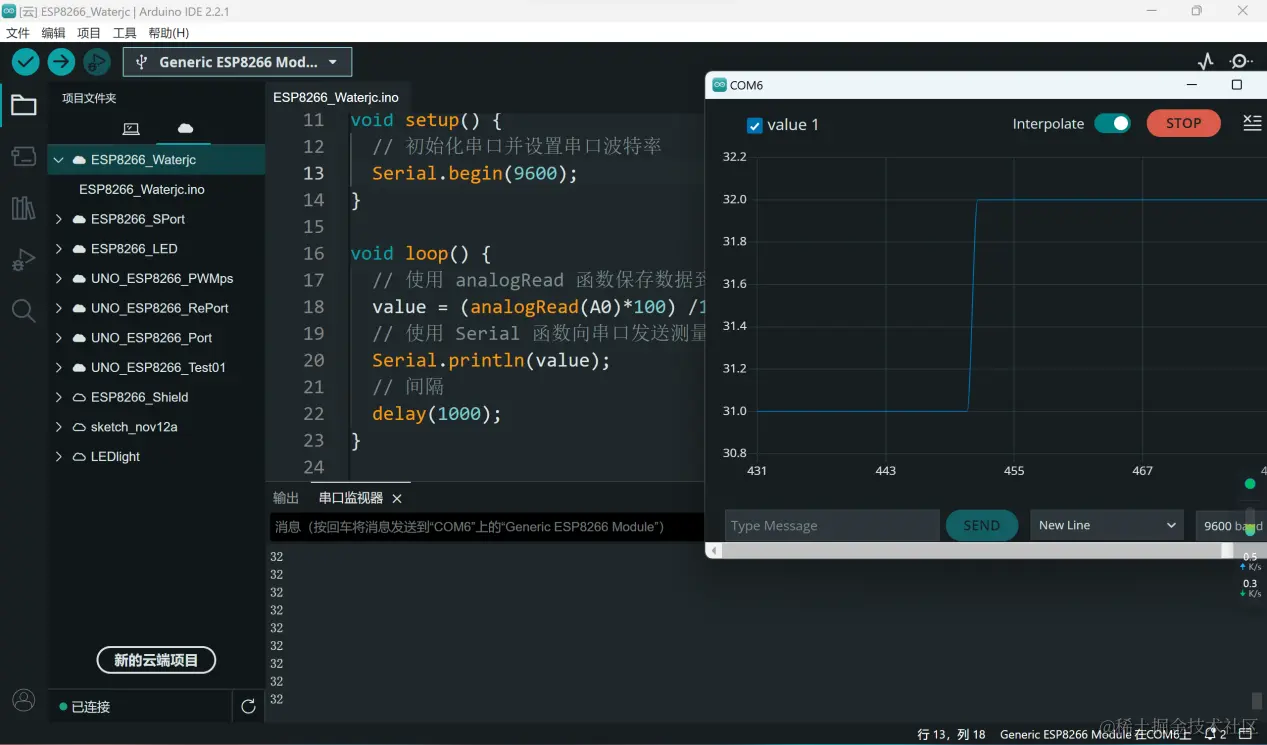
Task: Expand the ESP8266_SPort sketch folder
Action: 59,219
